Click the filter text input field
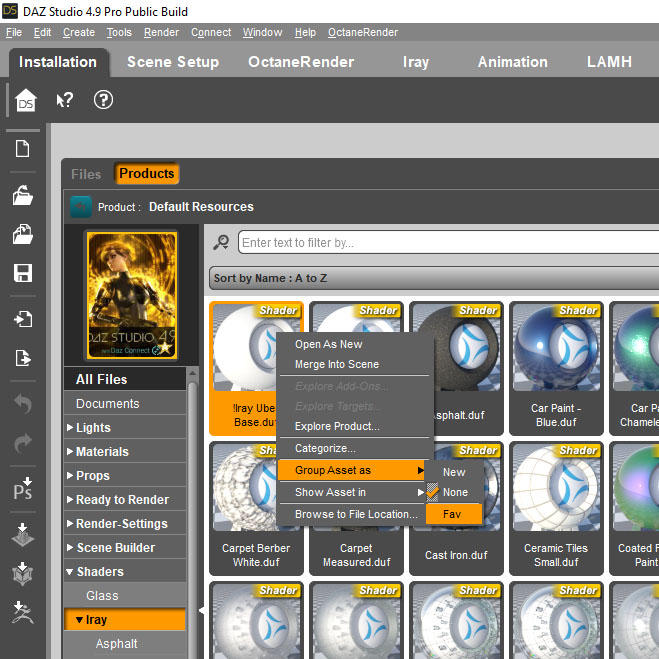Screen dimensions: 659x659 pyautogui.click(x=448, y=243)
